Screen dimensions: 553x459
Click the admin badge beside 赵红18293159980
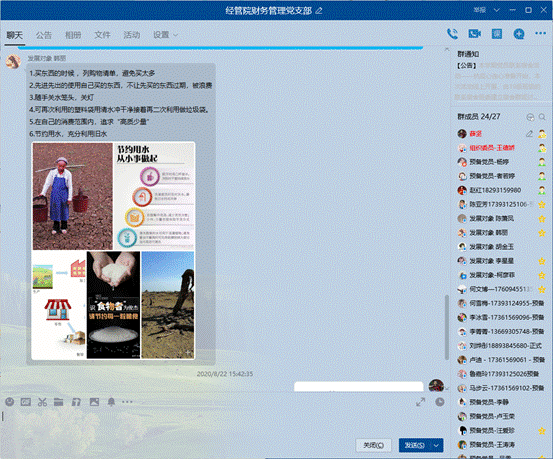pos(542,190)
